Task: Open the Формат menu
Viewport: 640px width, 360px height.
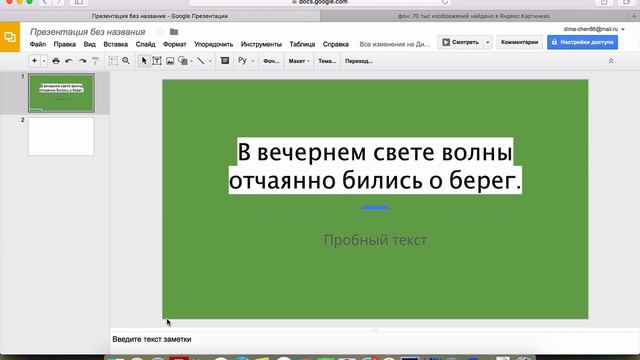Action: pyautogui.click(x=175, y=44)
